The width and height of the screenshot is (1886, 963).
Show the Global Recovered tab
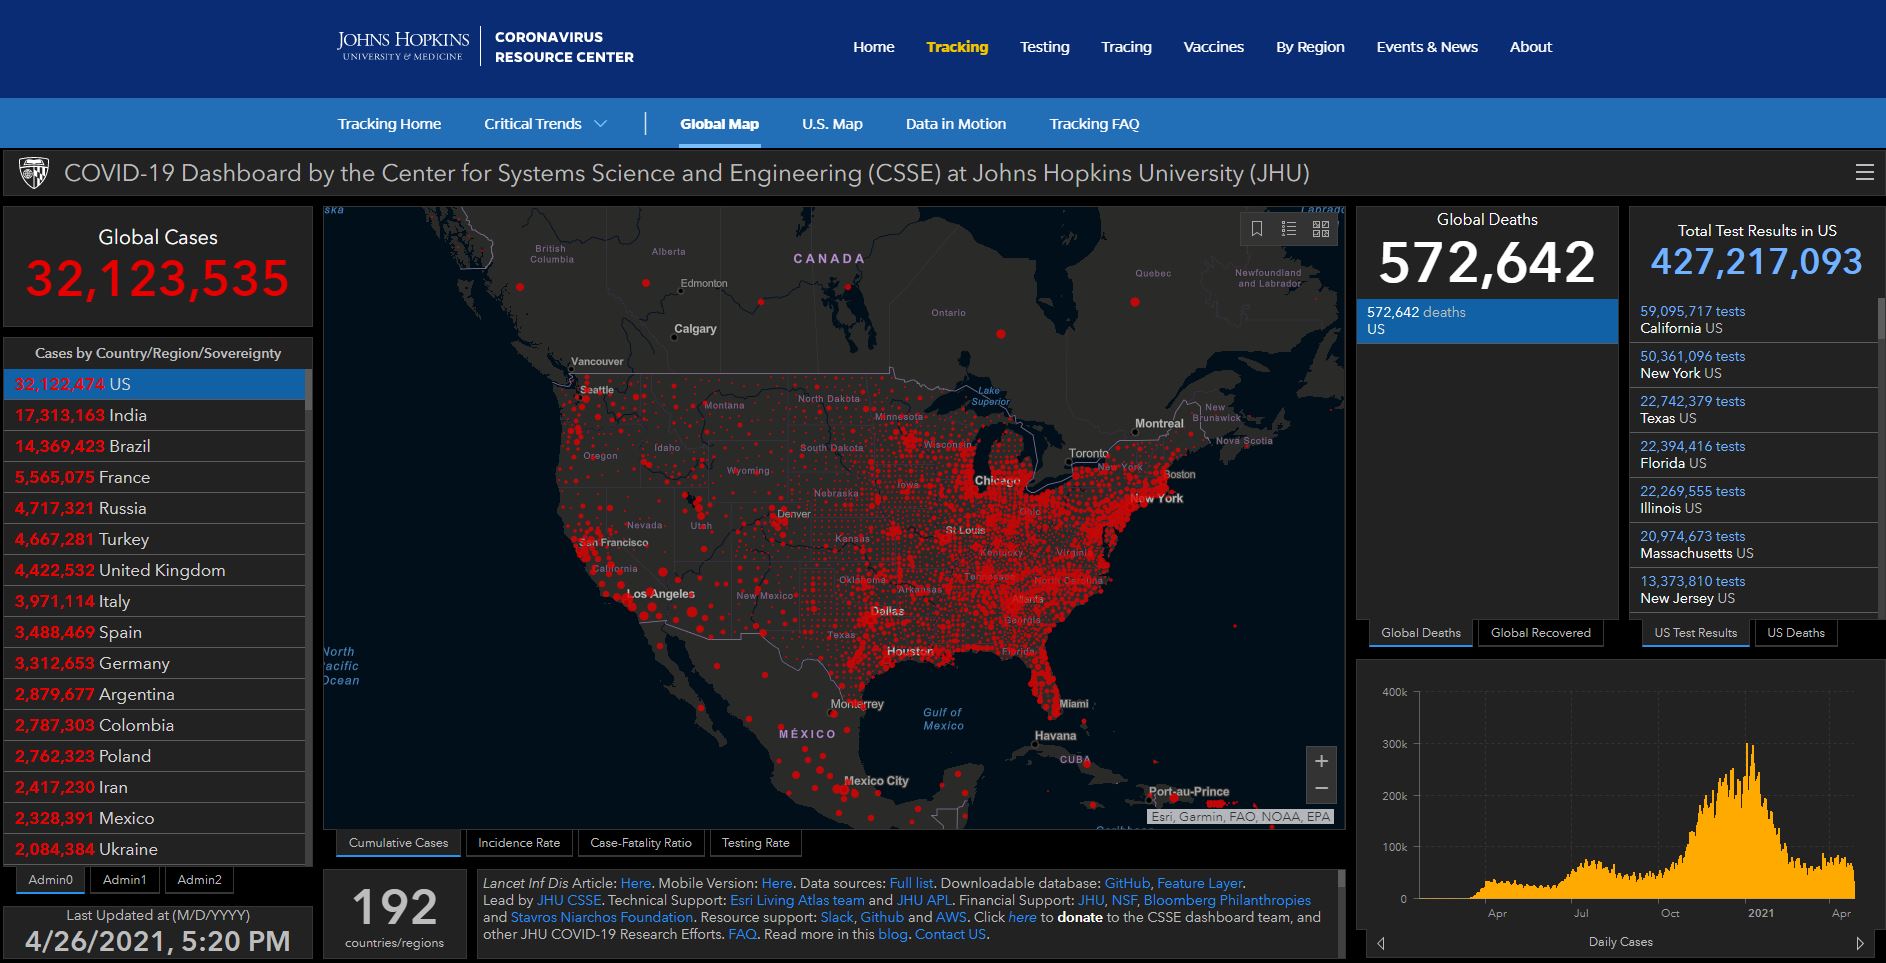1540,633
